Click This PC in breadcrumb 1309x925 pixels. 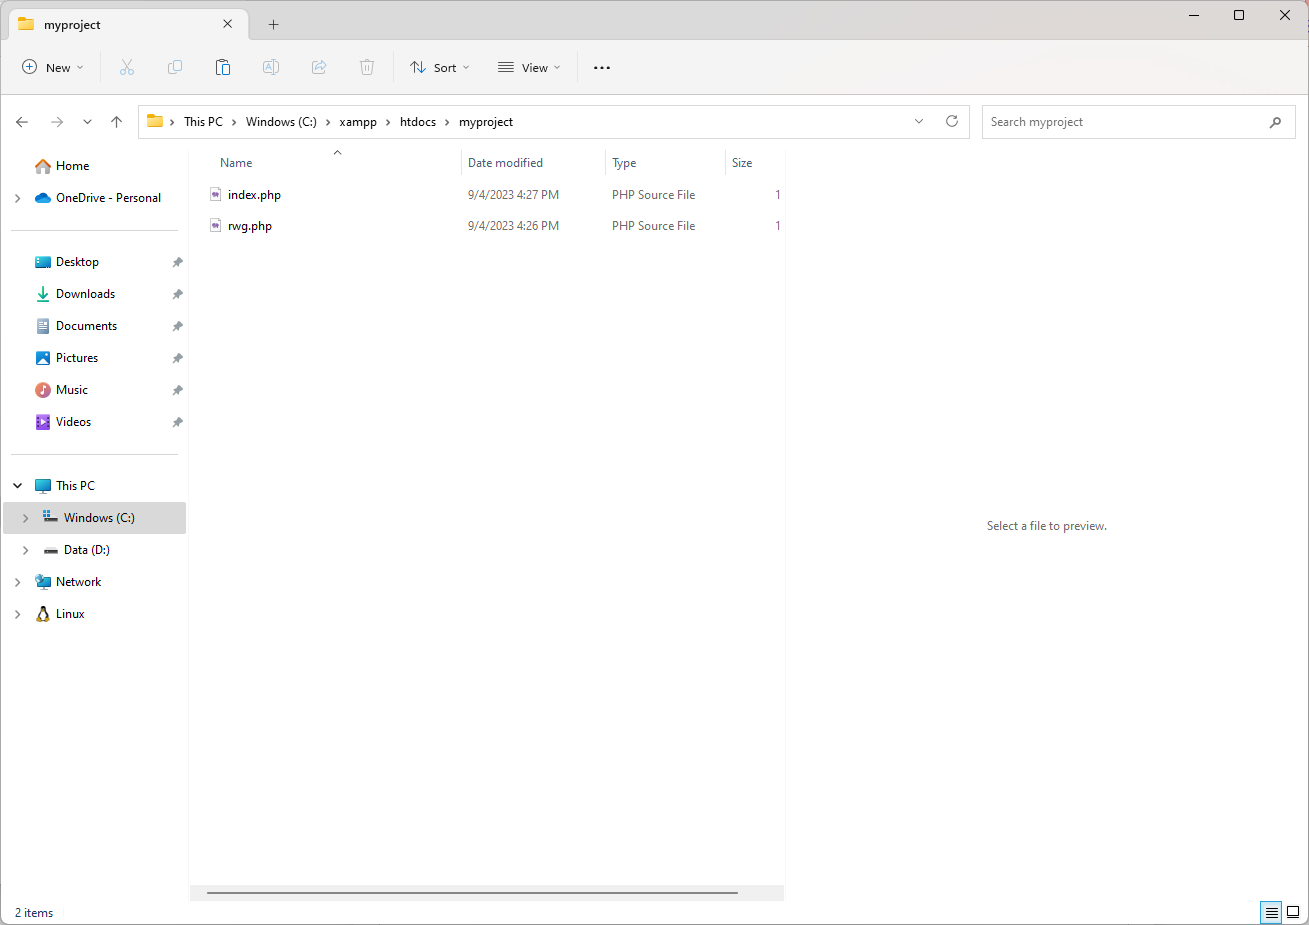coord(203,122)
